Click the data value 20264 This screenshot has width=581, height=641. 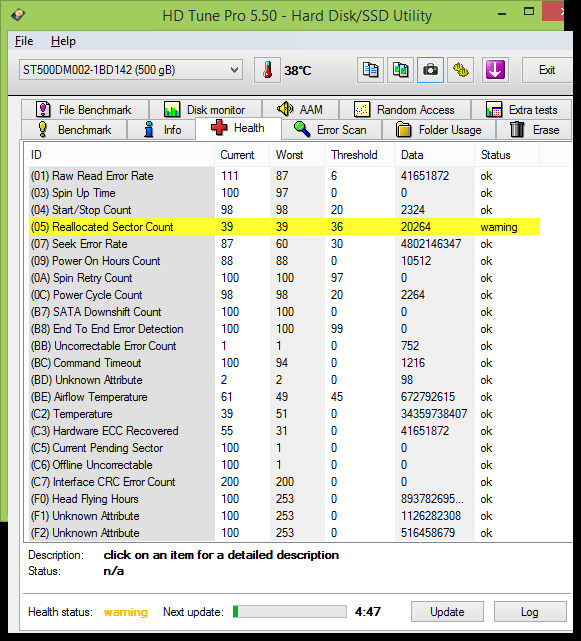(x=415, y=227)
